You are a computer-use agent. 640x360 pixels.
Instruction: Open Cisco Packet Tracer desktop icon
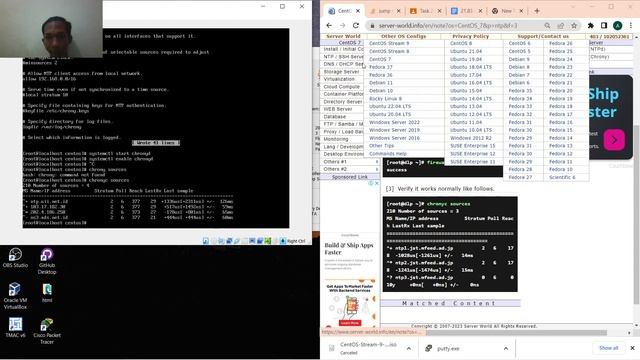click(47, 331)
